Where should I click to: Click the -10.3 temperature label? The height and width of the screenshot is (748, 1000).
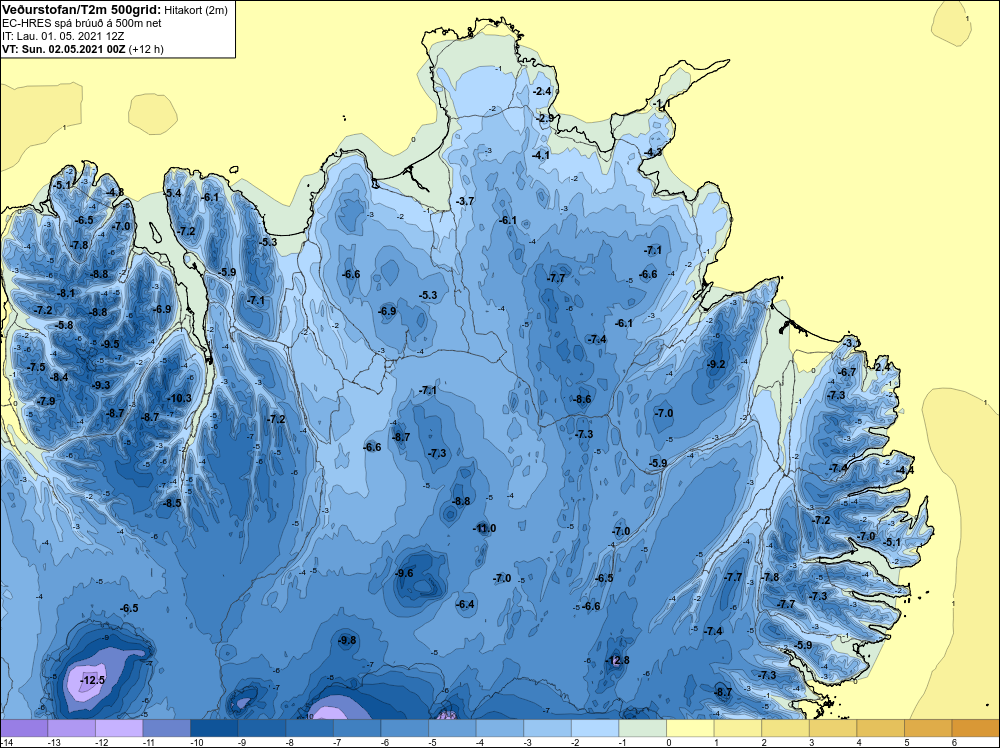pos(179,398)
